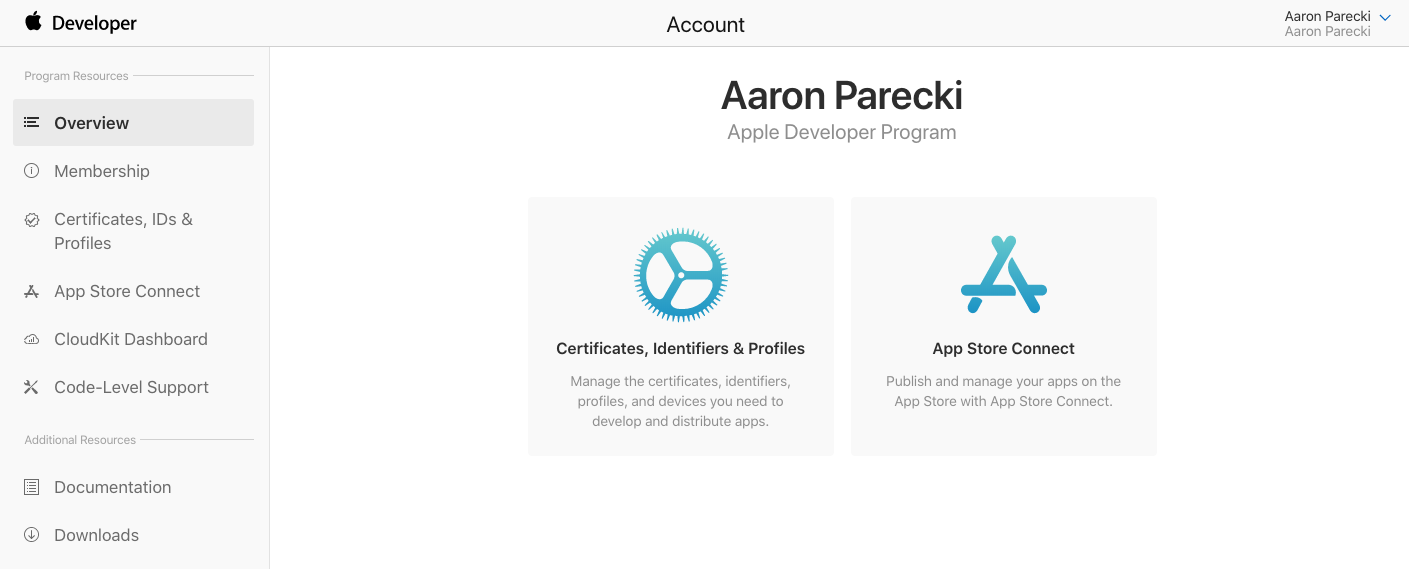Click the Developer text link in header

point(94,23)
